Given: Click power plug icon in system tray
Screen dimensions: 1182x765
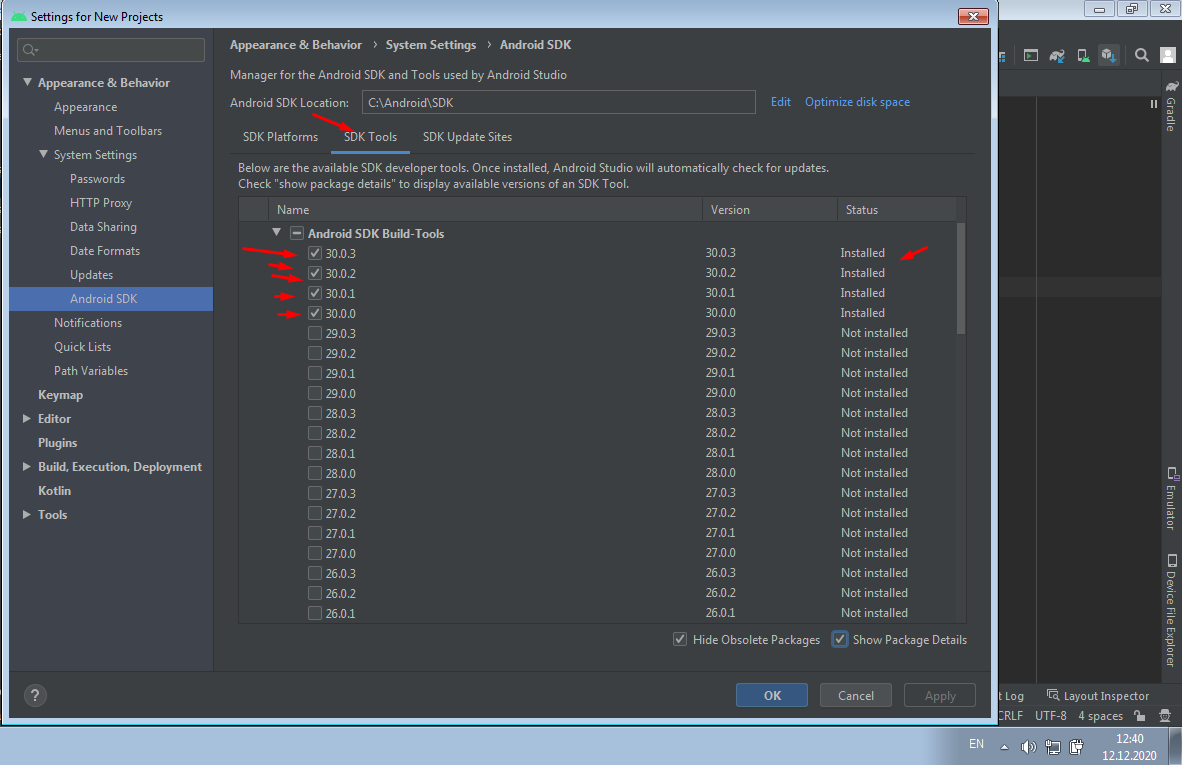Looking at the screenshot, I should (x=1076, y=747).
